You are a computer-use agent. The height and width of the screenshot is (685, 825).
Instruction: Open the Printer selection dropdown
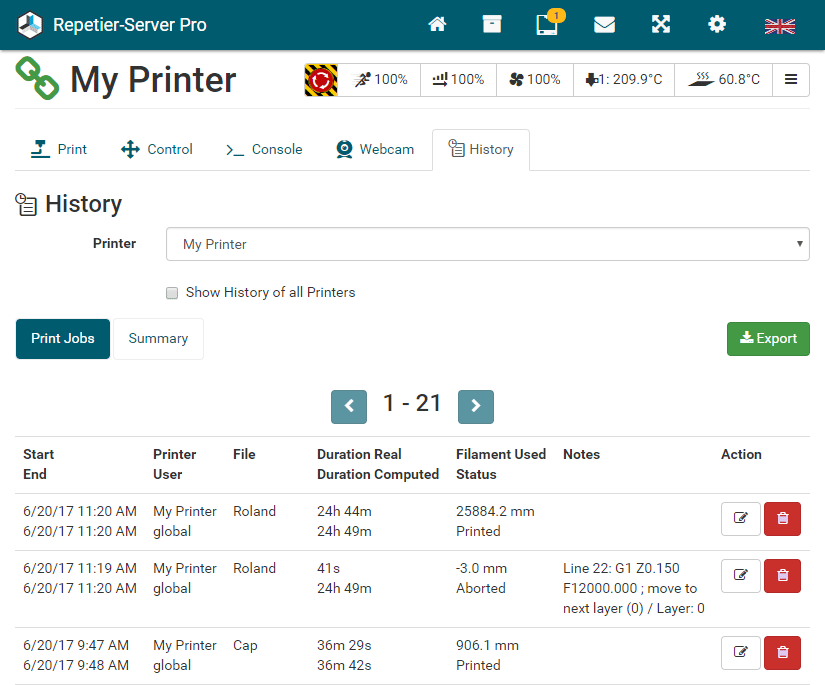(x=487, y=244)
